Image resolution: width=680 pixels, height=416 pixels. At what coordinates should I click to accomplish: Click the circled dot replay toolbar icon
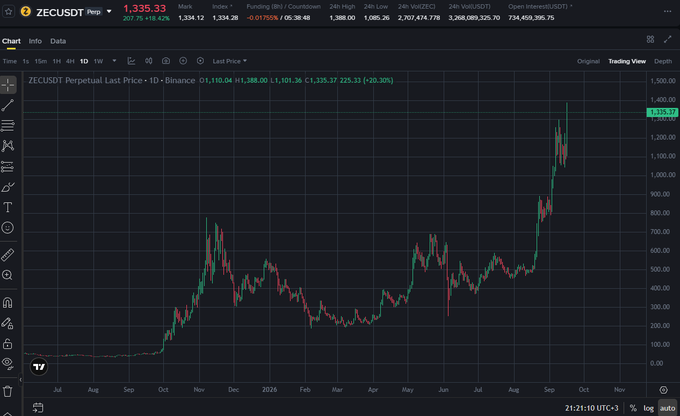pos(200,61)
